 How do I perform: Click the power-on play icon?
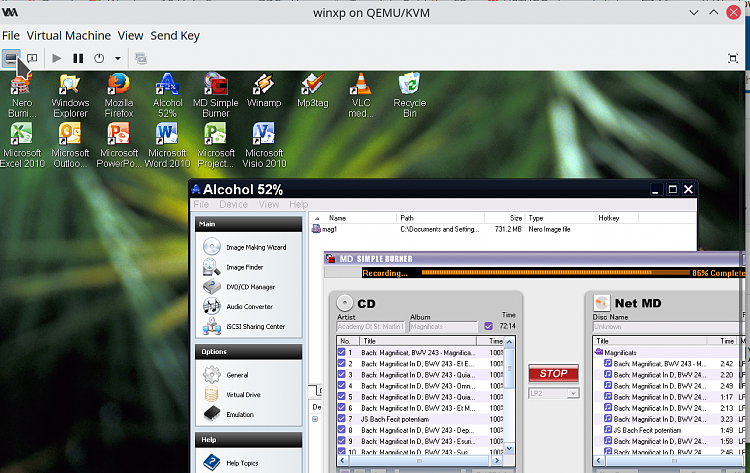(57, 58)
